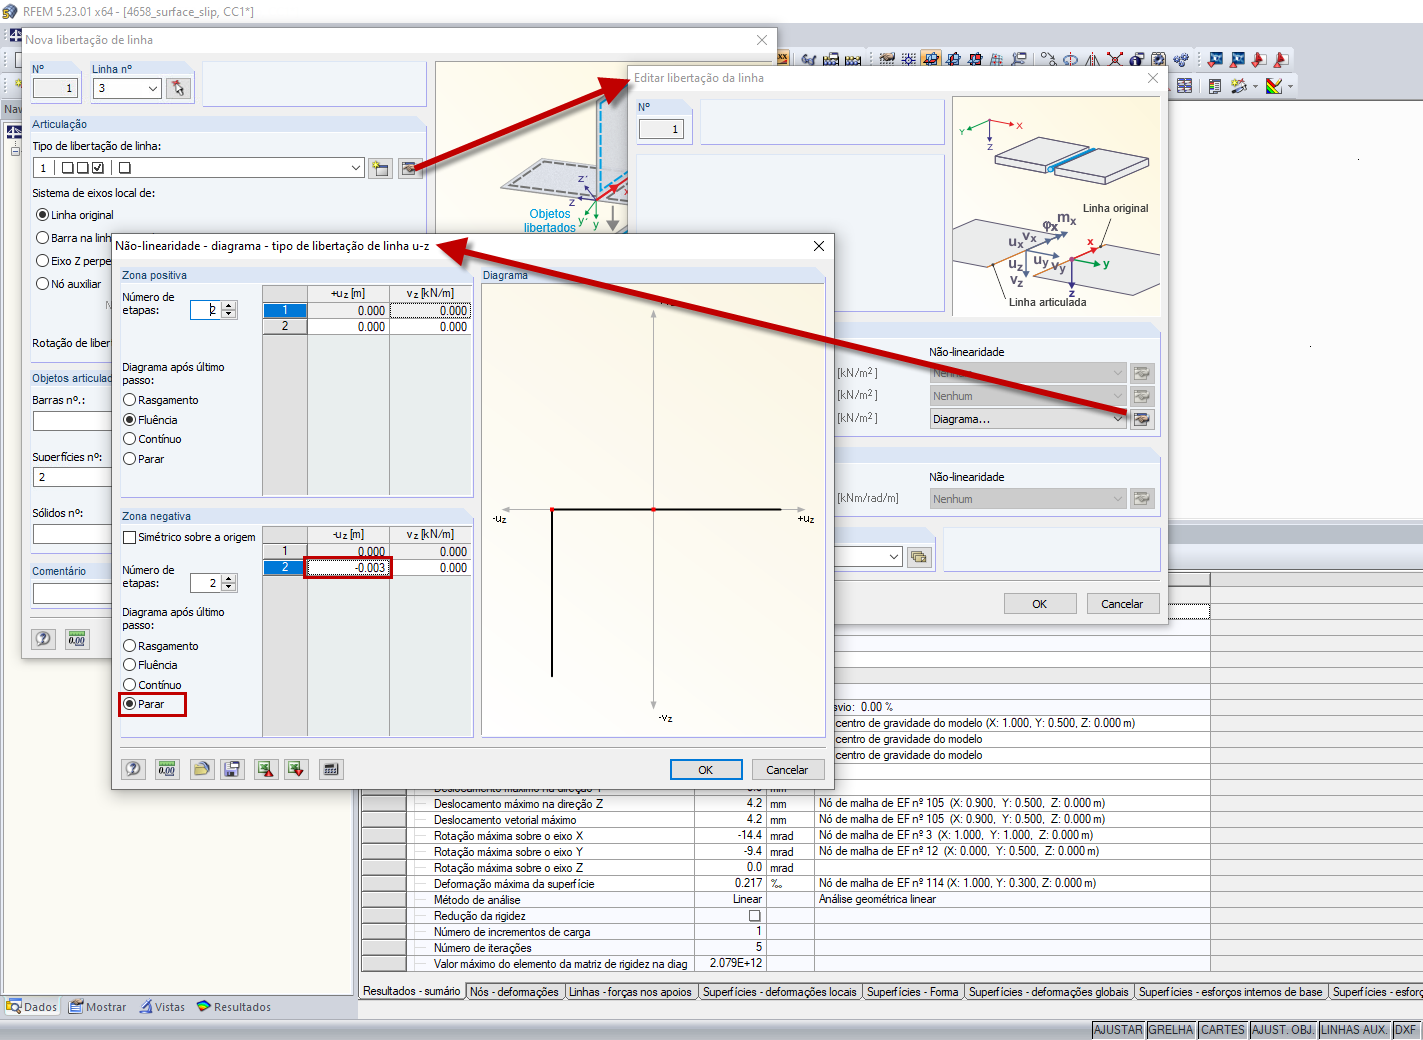Select row Deslocamento máximo na direção Z
1423x1040 pixels.
[785, 803]
